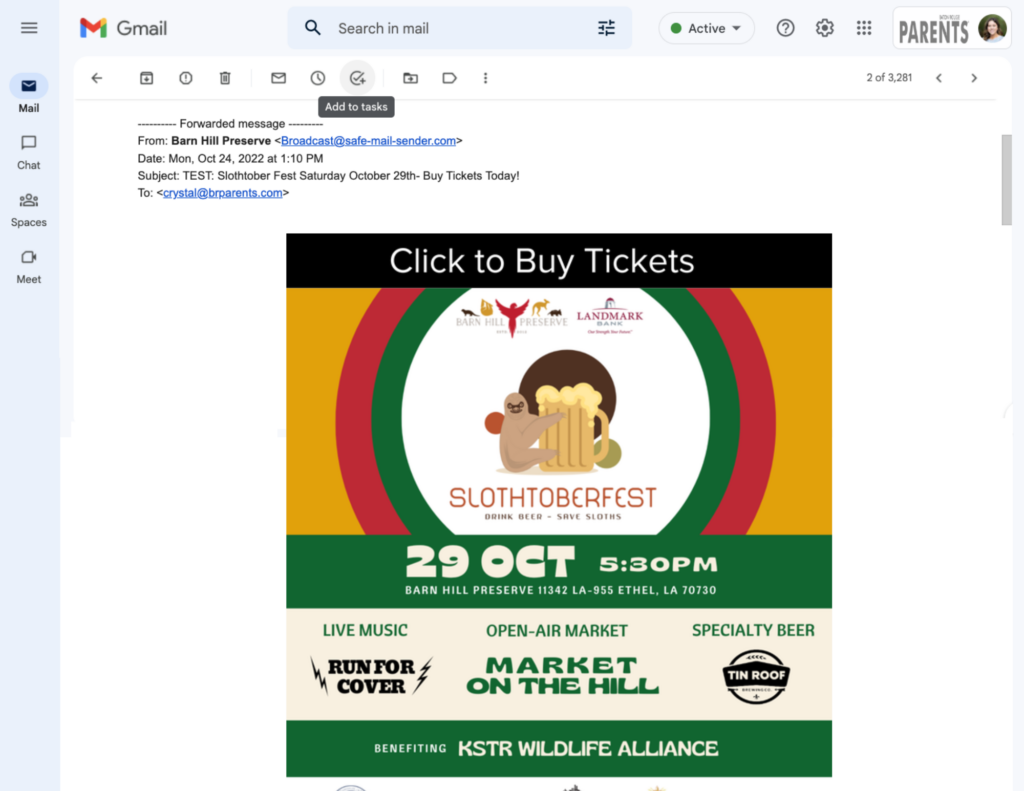This screenshot has height=791, width=1024.
Task: Open the Move to folder icon
Action: pos(410,78)
